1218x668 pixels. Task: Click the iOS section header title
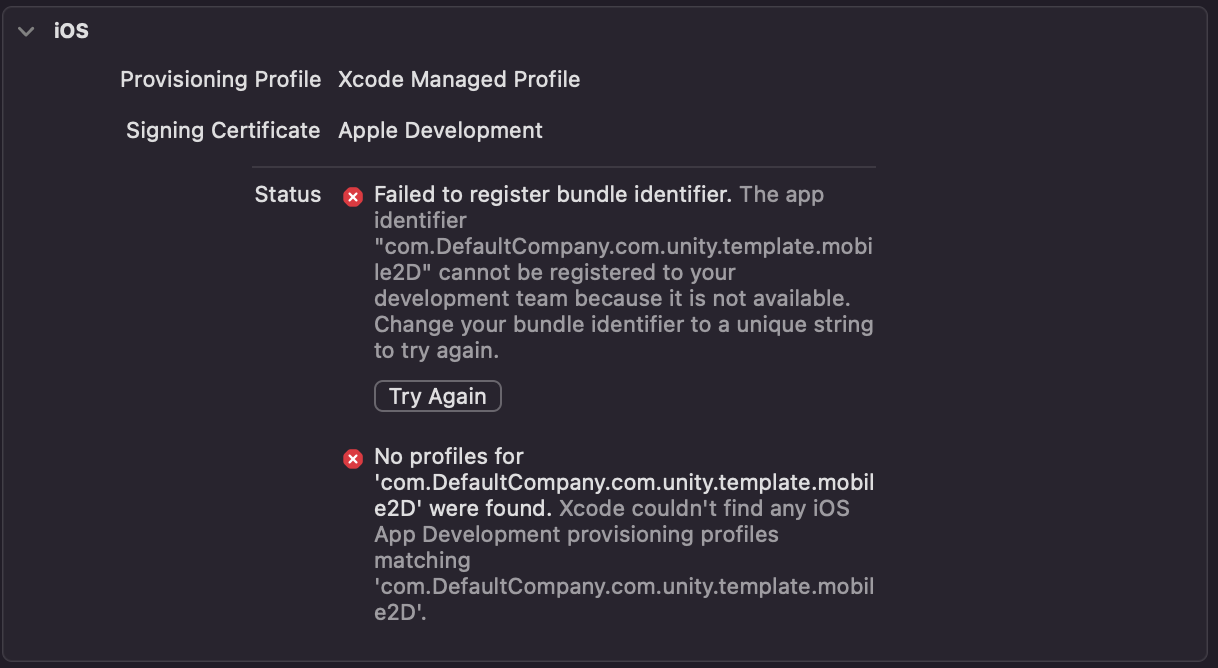tap(71, 31)
